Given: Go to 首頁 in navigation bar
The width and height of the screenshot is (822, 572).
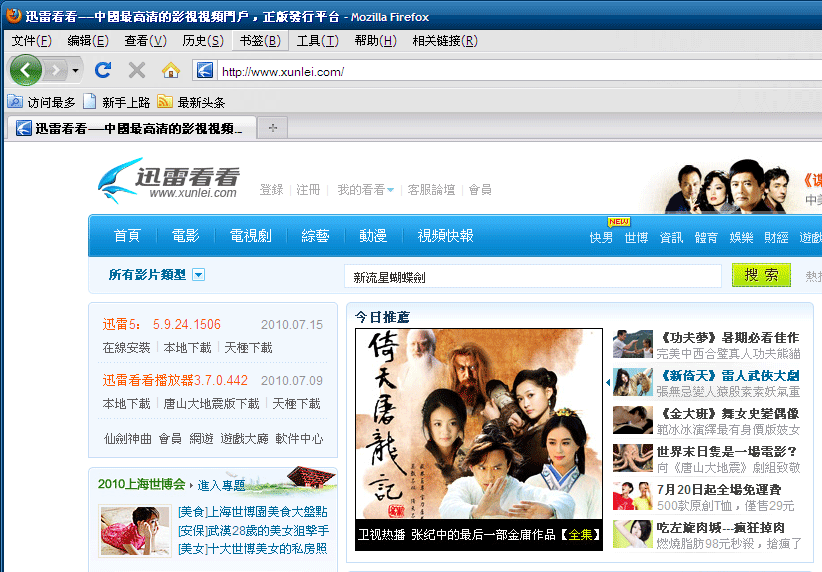Looking at the screenshot, I should coord(127,236).
